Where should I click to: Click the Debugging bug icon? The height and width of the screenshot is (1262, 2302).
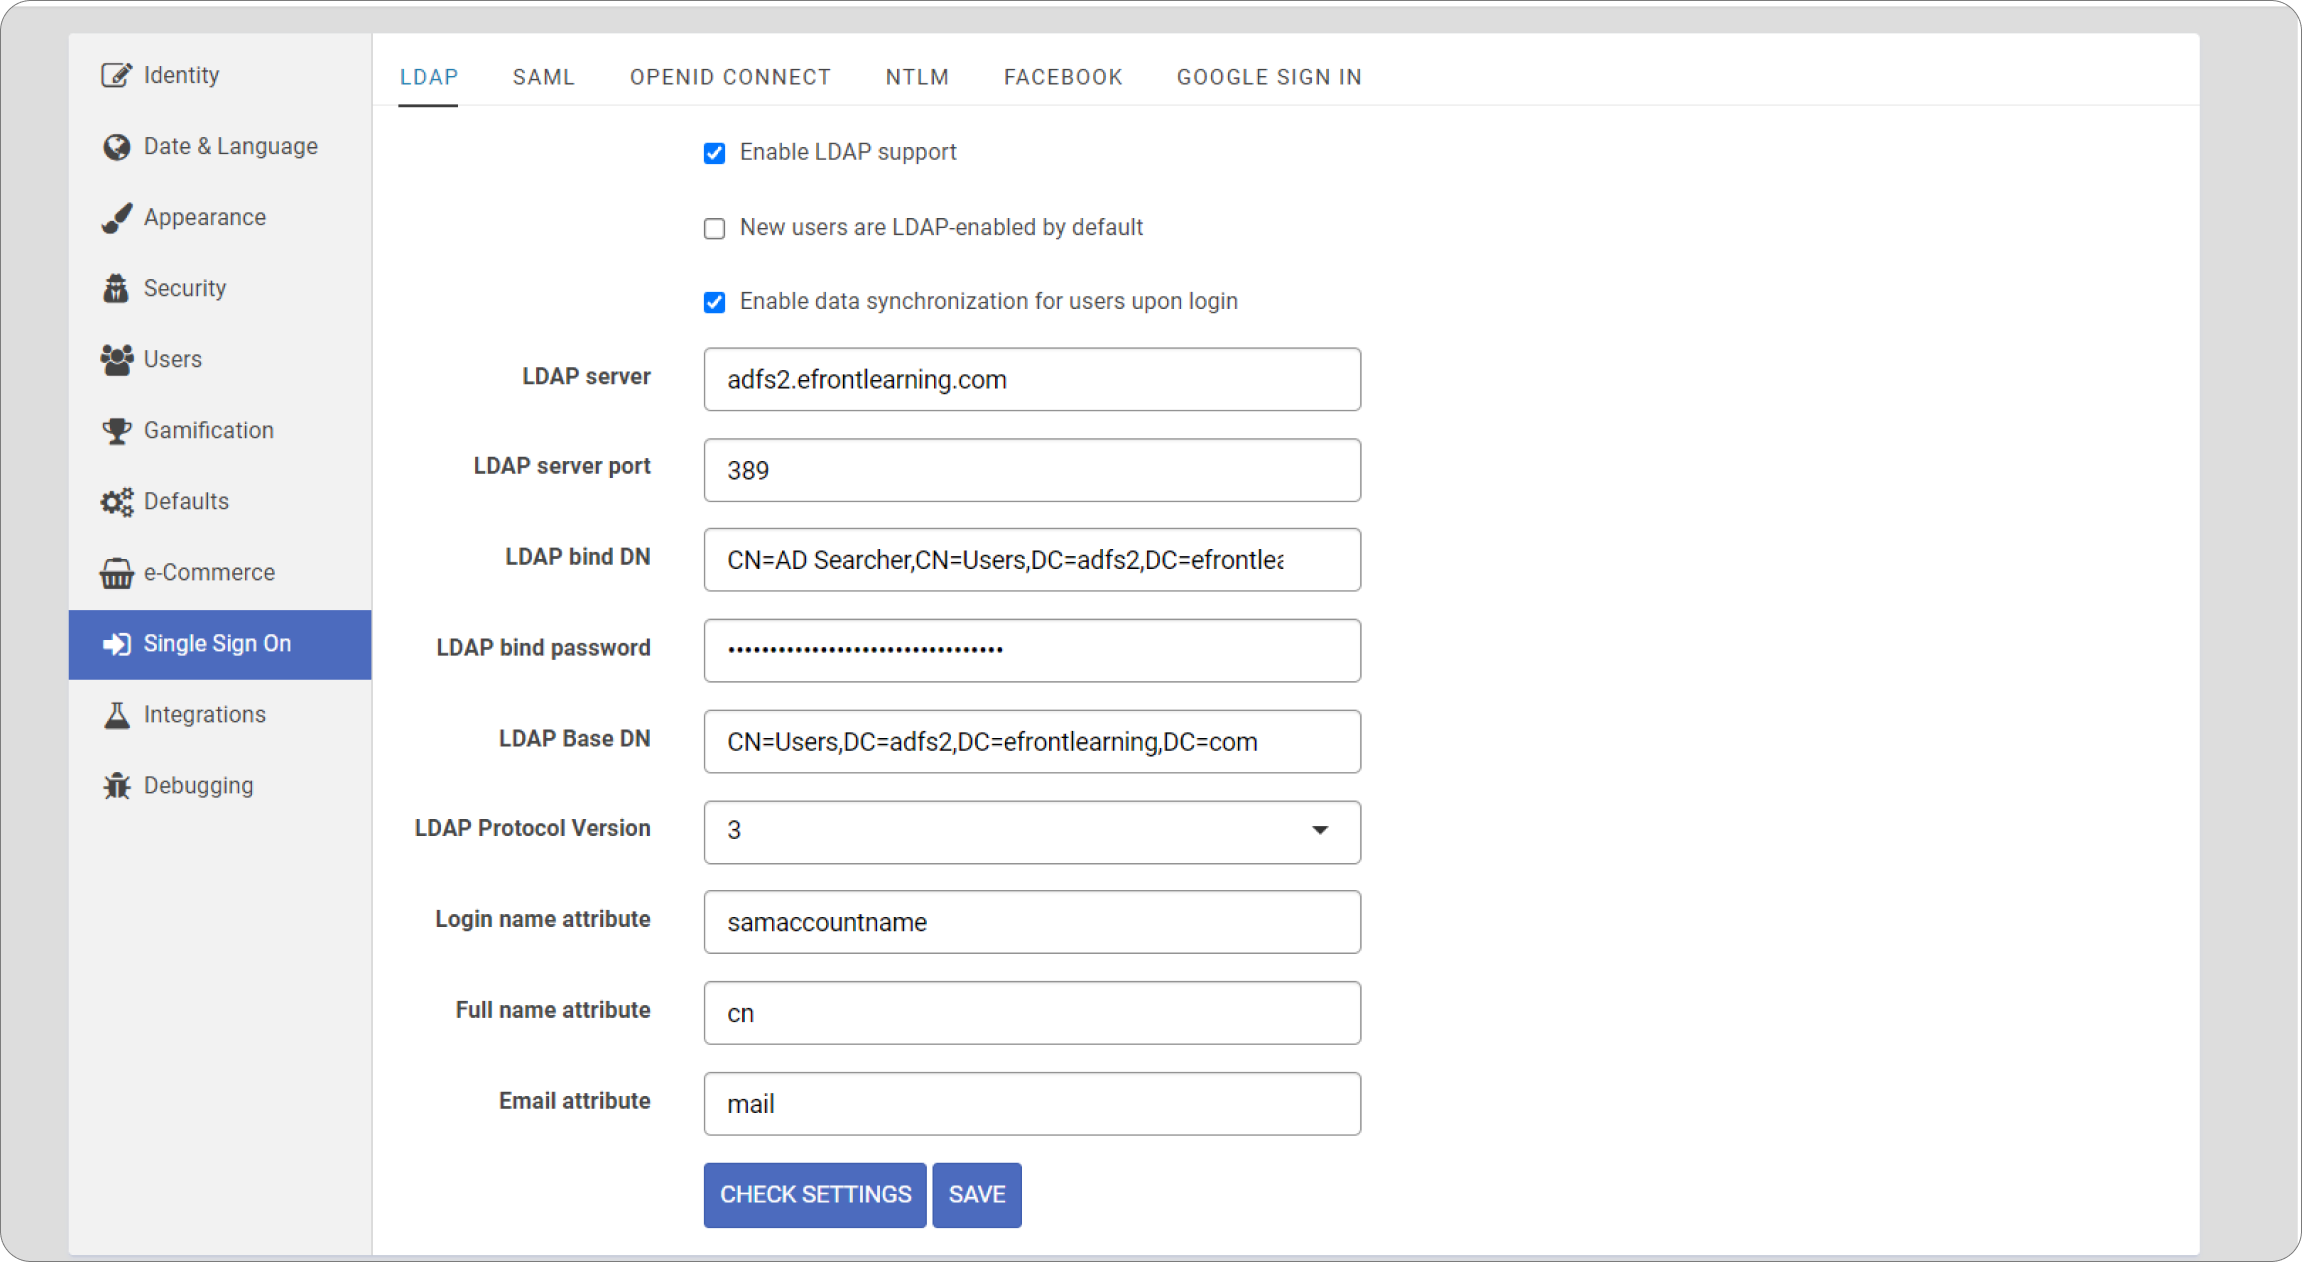tap(116, 786)
